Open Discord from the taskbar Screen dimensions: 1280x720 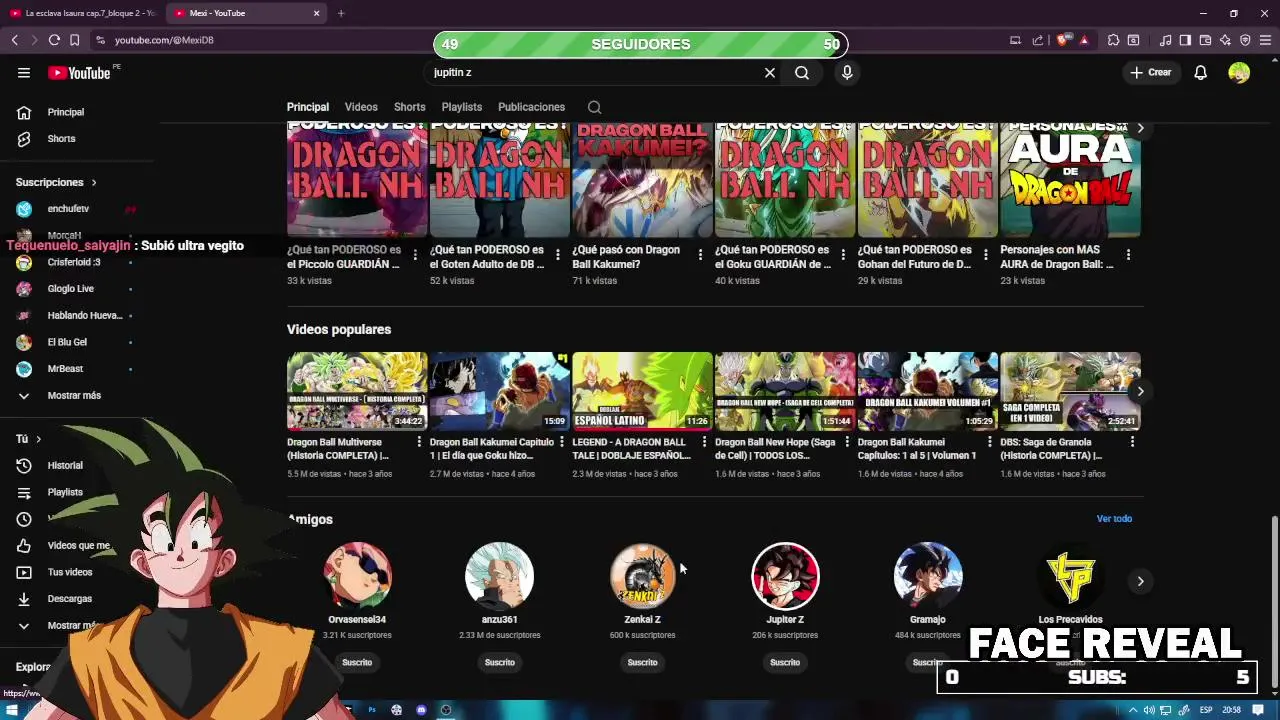click(x=421, y=710)
